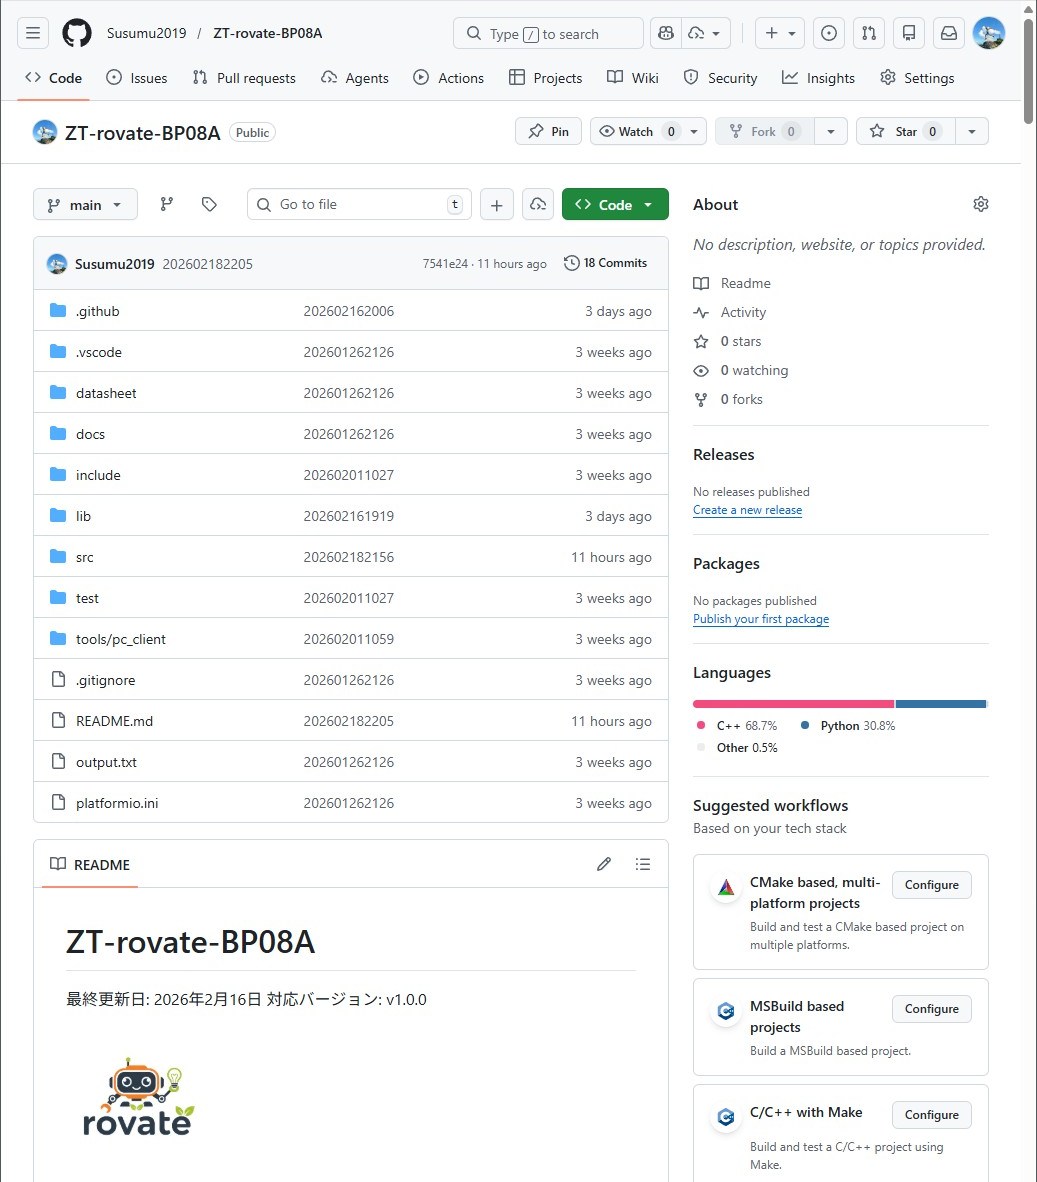Open the green Code dropdown
Image resolution: width=1037 pixels, height=1182 pixels.
click(x=615, y=204)
